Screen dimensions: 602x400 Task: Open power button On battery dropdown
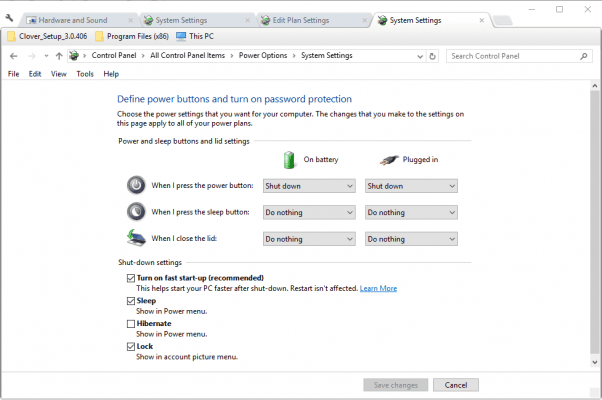point(309,186)
